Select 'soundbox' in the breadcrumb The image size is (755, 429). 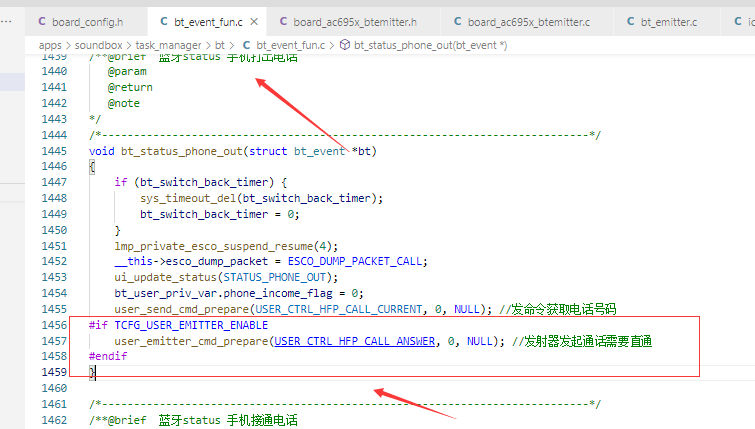tap(98, 45)
